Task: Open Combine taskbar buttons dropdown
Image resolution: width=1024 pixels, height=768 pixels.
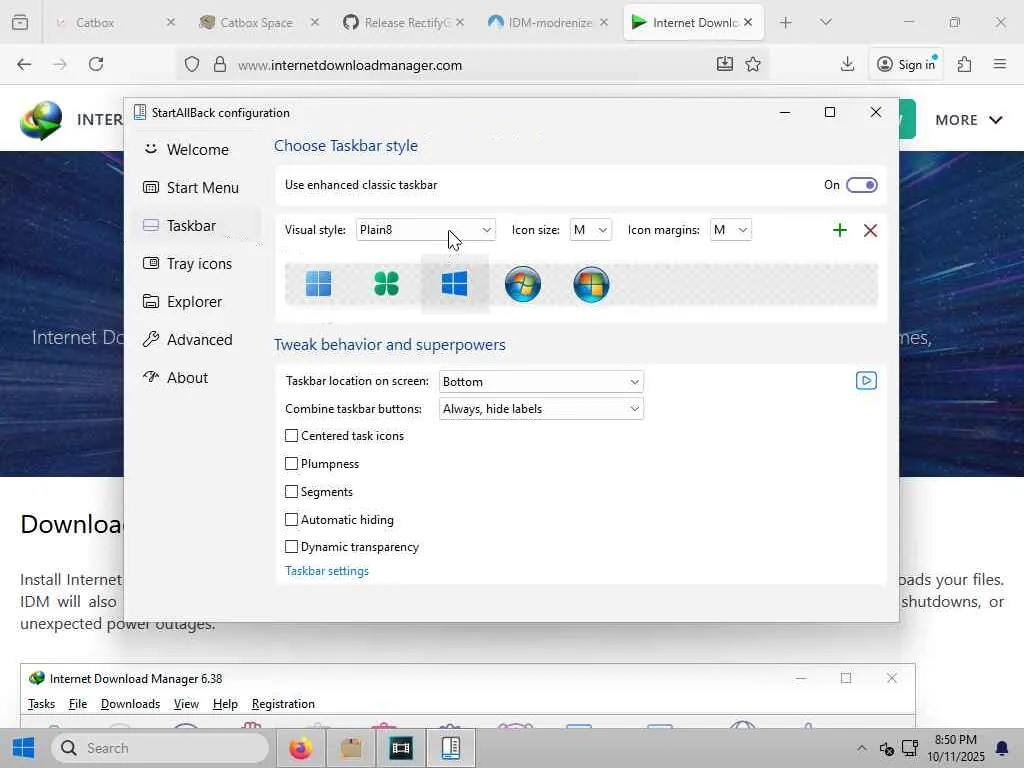Action: click(541, 409)
